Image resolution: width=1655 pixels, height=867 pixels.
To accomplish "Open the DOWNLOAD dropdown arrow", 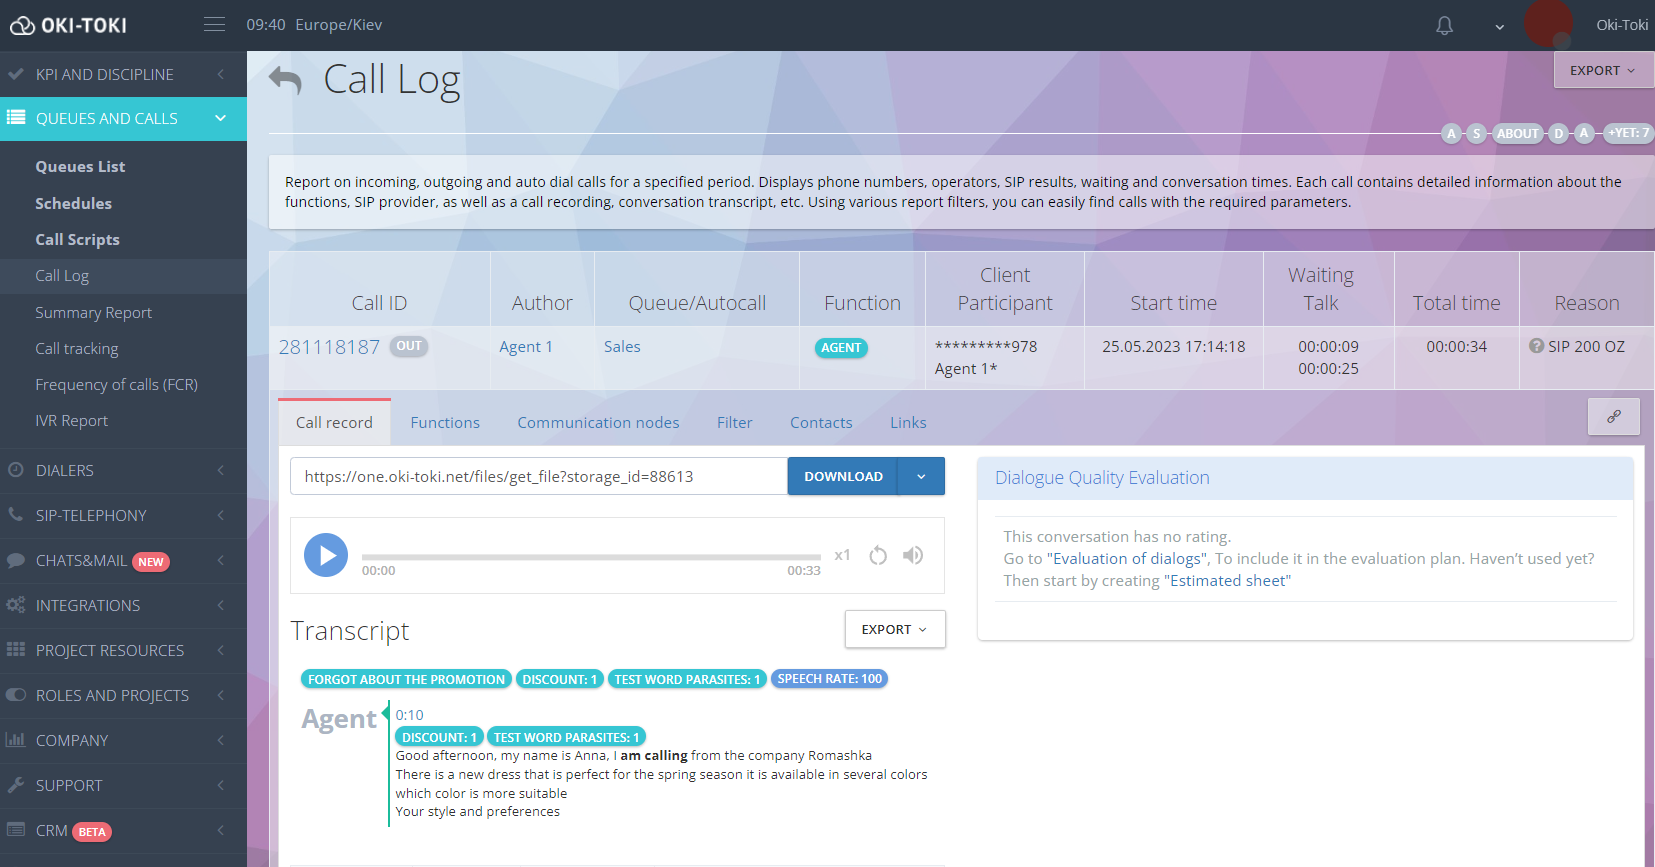I will (x=921, y=477).
